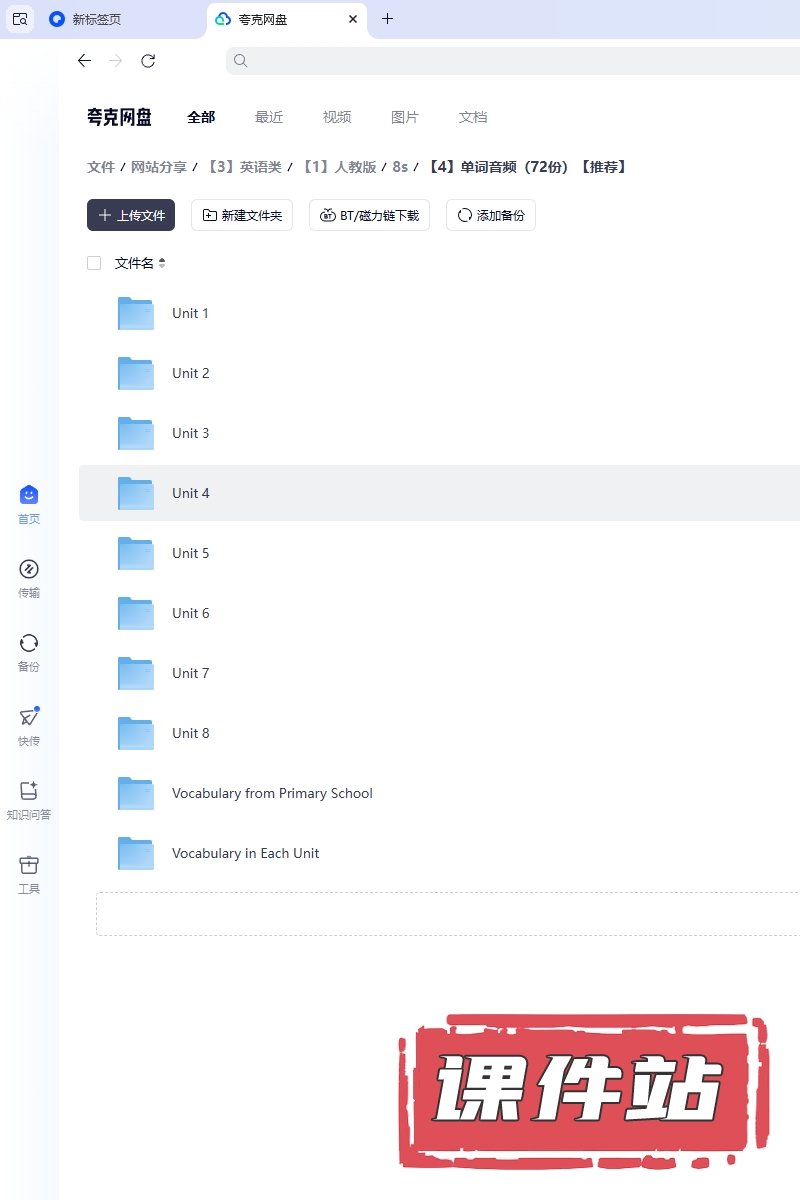Switch to the 视频 tab
Image resolution: width=800 pixels, height=1200 pixels.
point(337,117)
